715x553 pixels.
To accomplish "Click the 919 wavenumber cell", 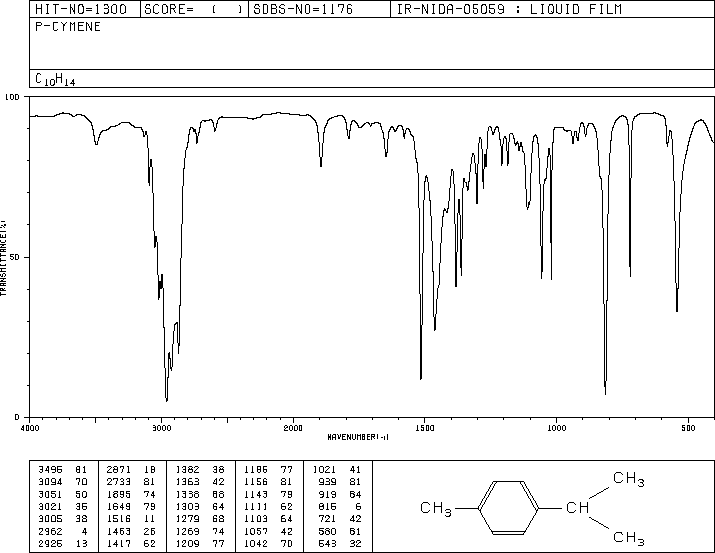I will point(327,494).
